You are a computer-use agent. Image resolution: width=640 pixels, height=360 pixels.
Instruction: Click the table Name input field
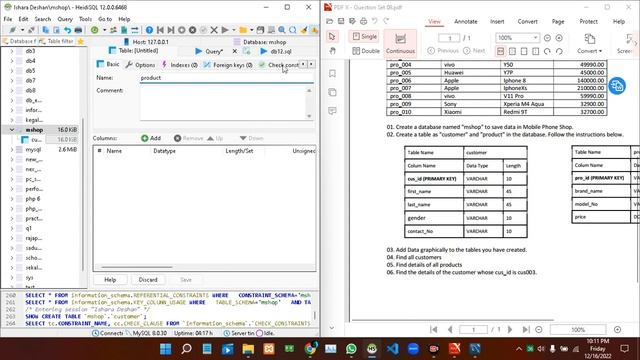point(227,78)
